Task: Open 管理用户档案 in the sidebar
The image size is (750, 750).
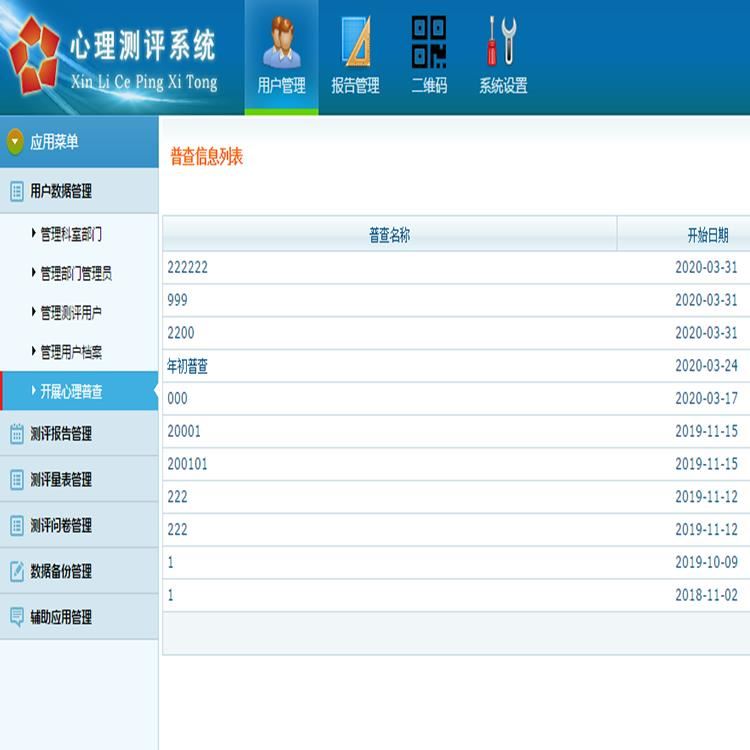Action: (x=71, y=353)
